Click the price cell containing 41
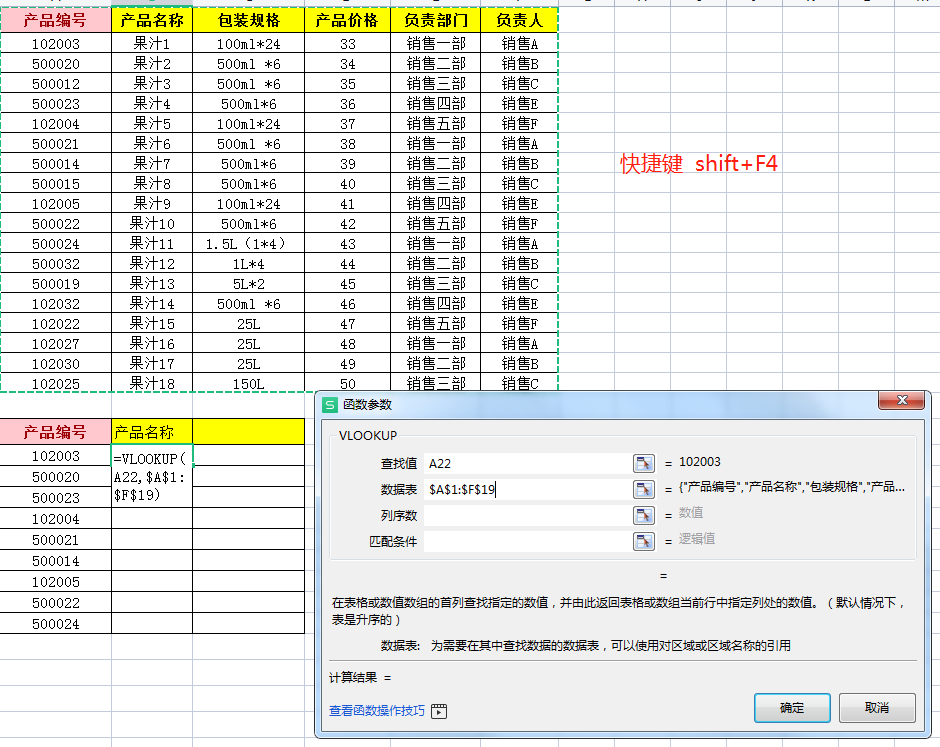This screenshot has height=747, width=940. pyautogui.click(x=347, y=203)
